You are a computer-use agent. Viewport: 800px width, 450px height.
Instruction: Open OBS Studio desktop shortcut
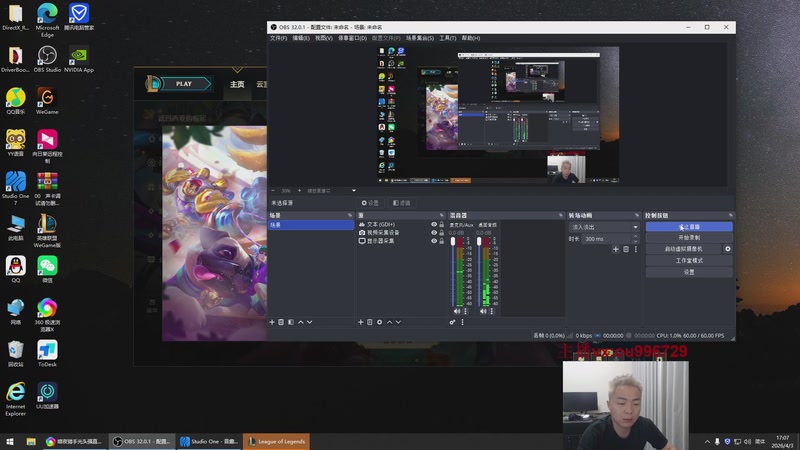click(47, 59)
